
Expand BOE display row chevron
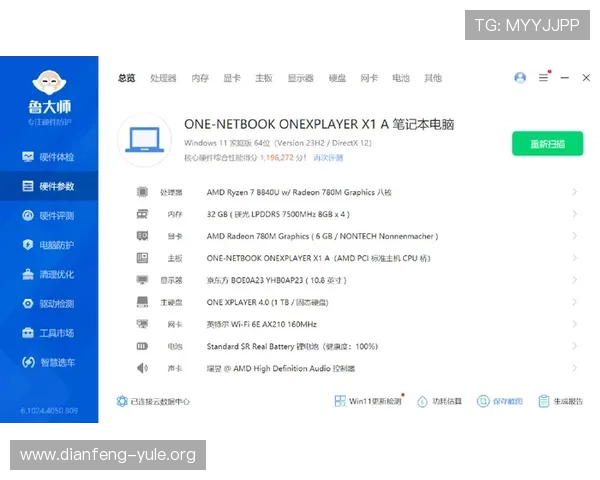click(574, 280)
